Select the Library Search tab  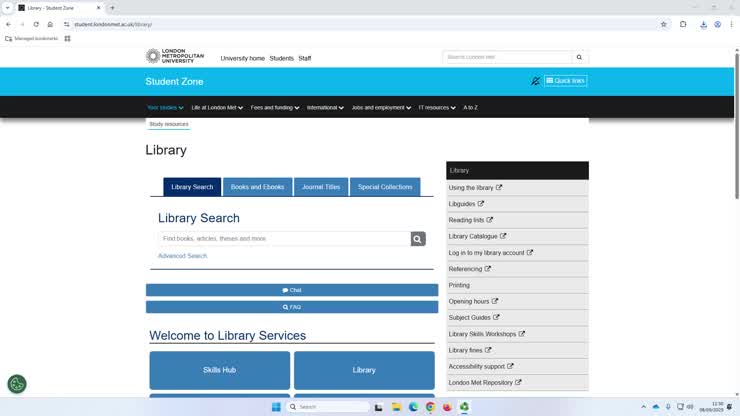tap(192, 187)
